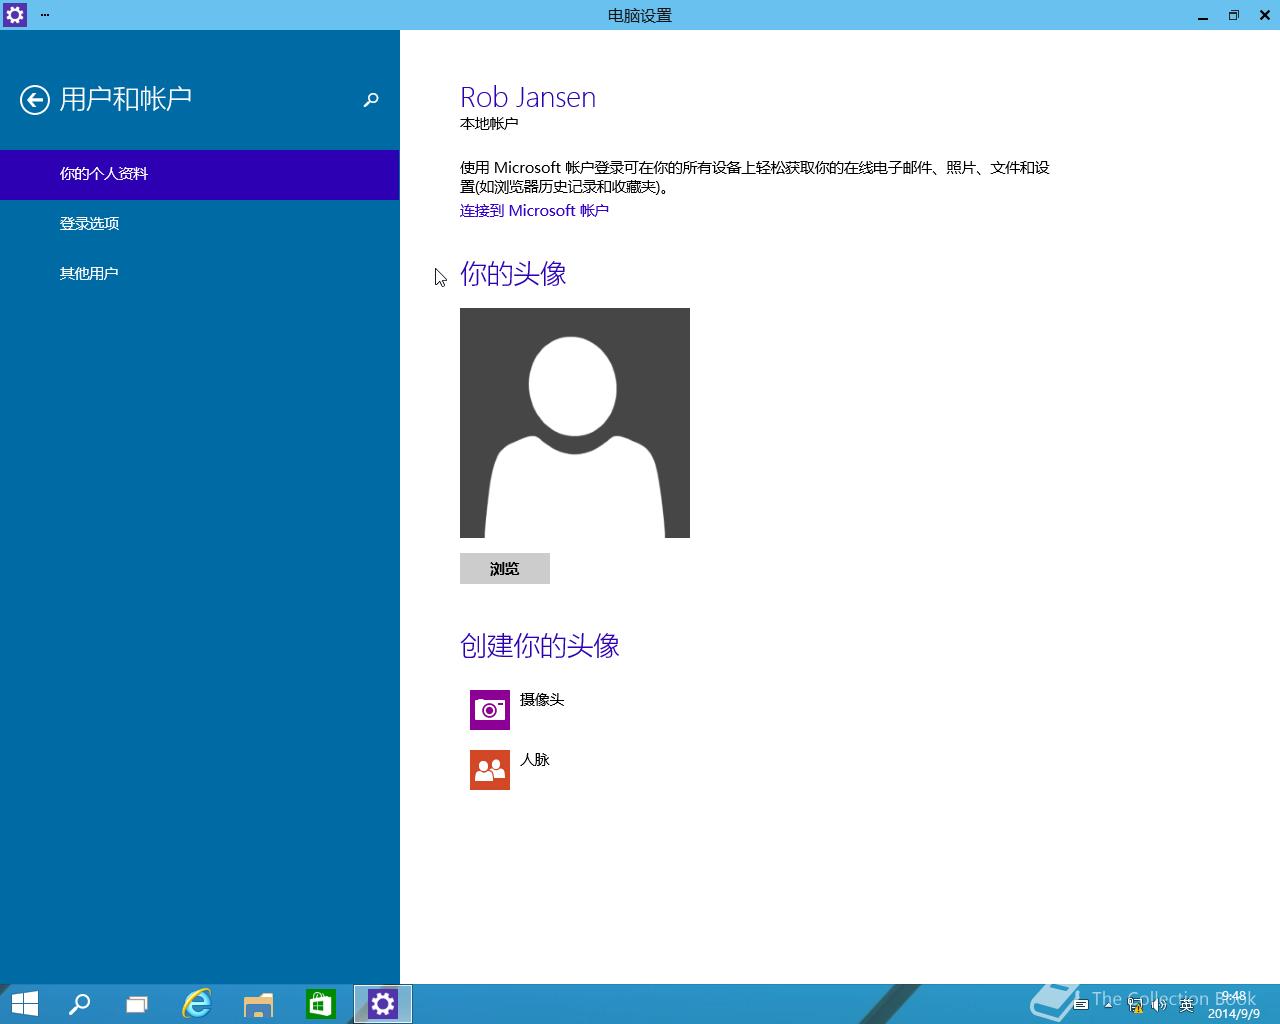Click the 人脉 label

pos(535,760)
